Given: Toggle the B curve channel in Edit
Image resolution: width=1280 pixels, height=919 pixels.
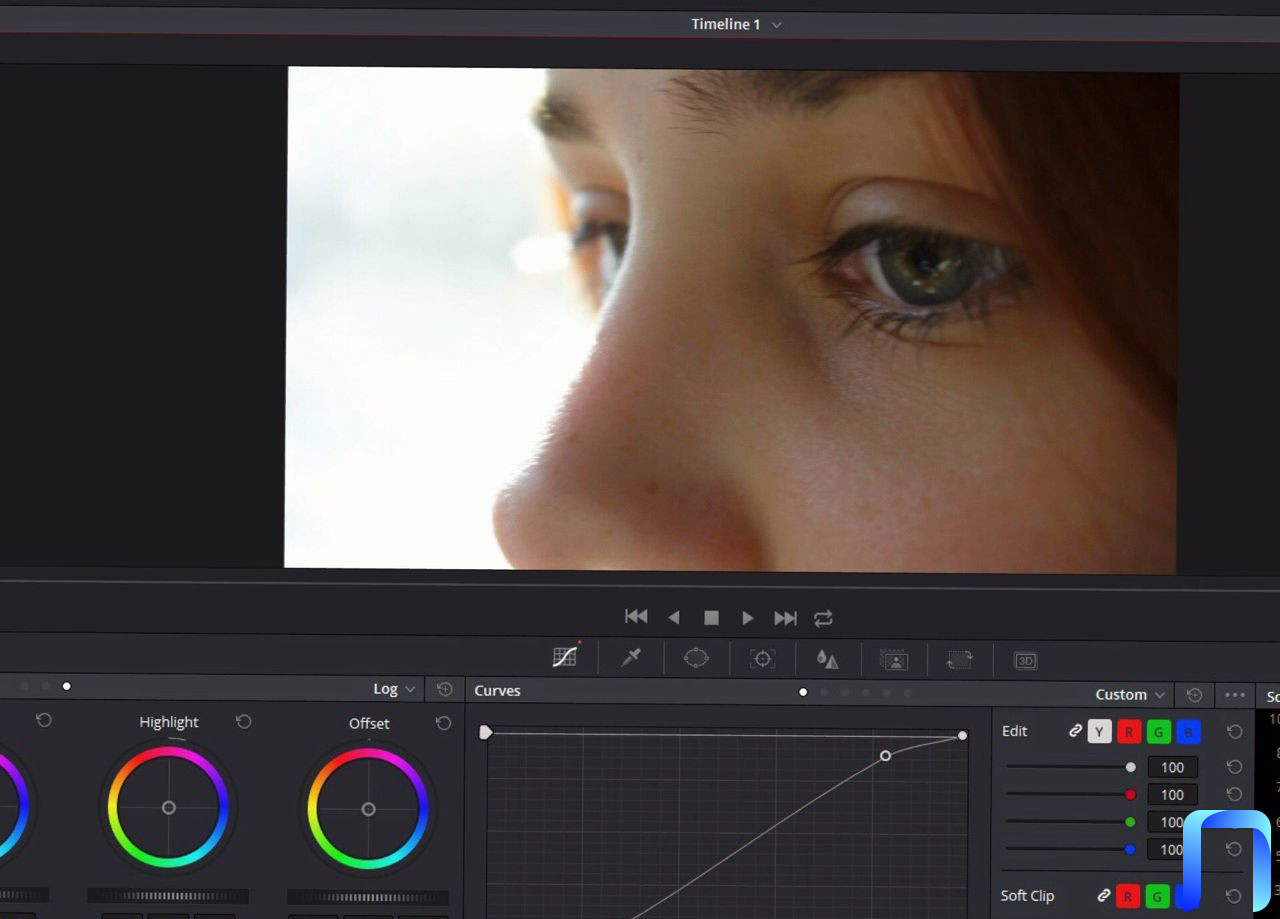Looking at the screenshot, I should click(1188, 733).
